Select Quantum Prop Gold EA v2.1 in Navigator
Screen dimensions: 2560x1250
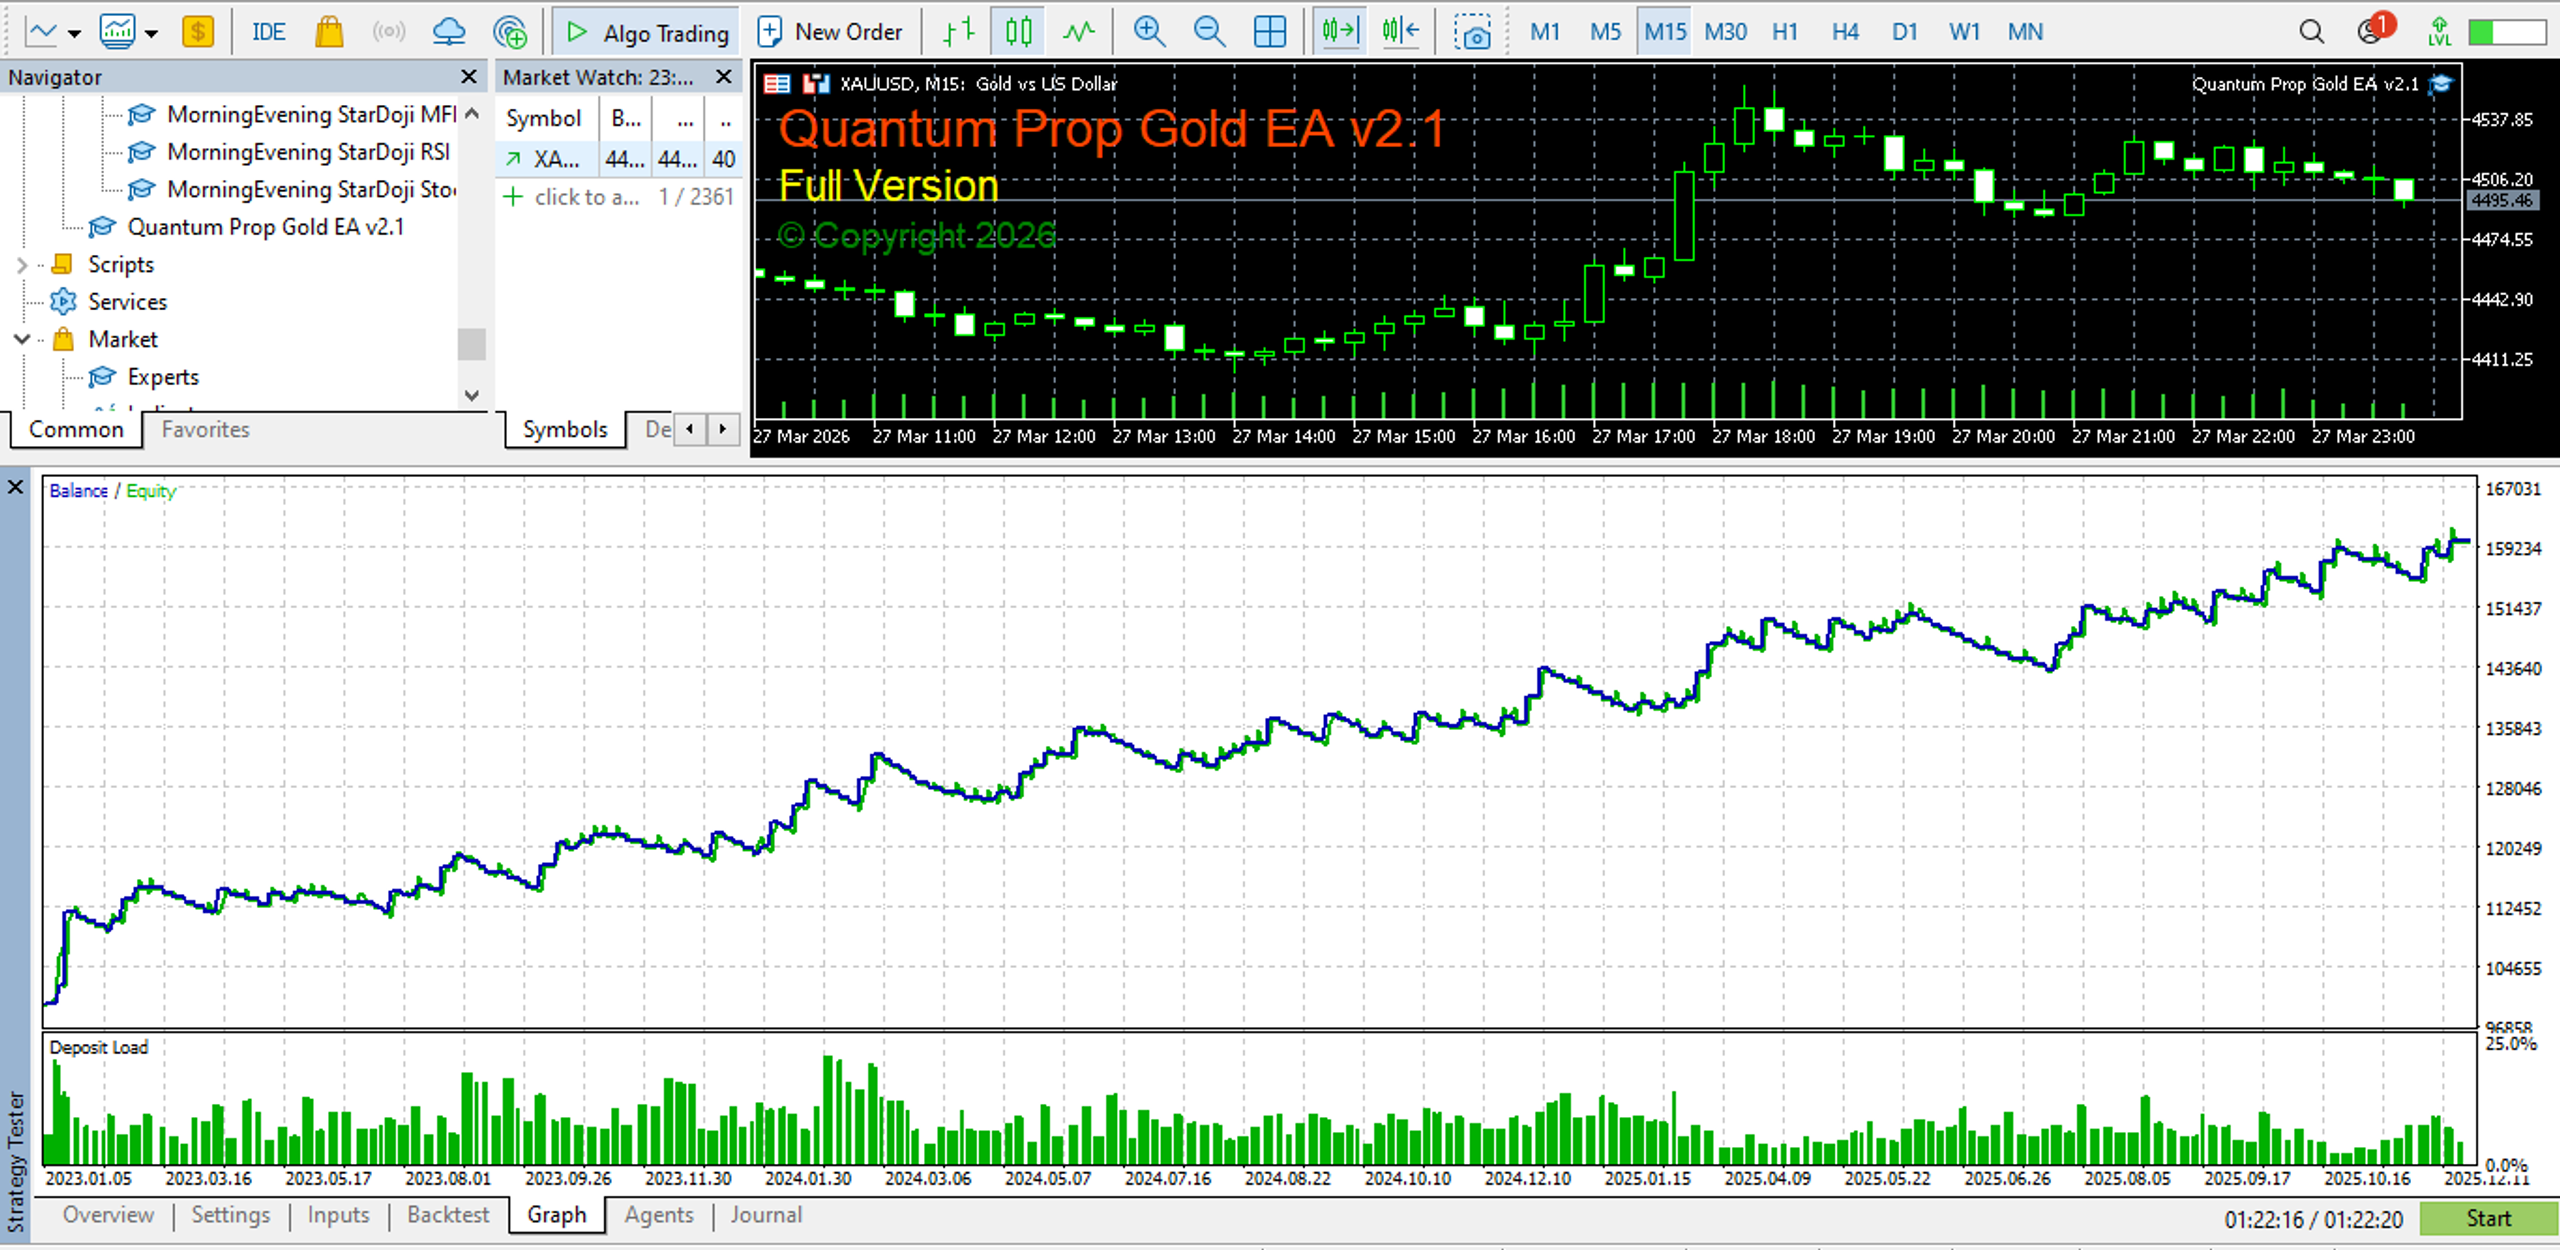pos(266,227)
